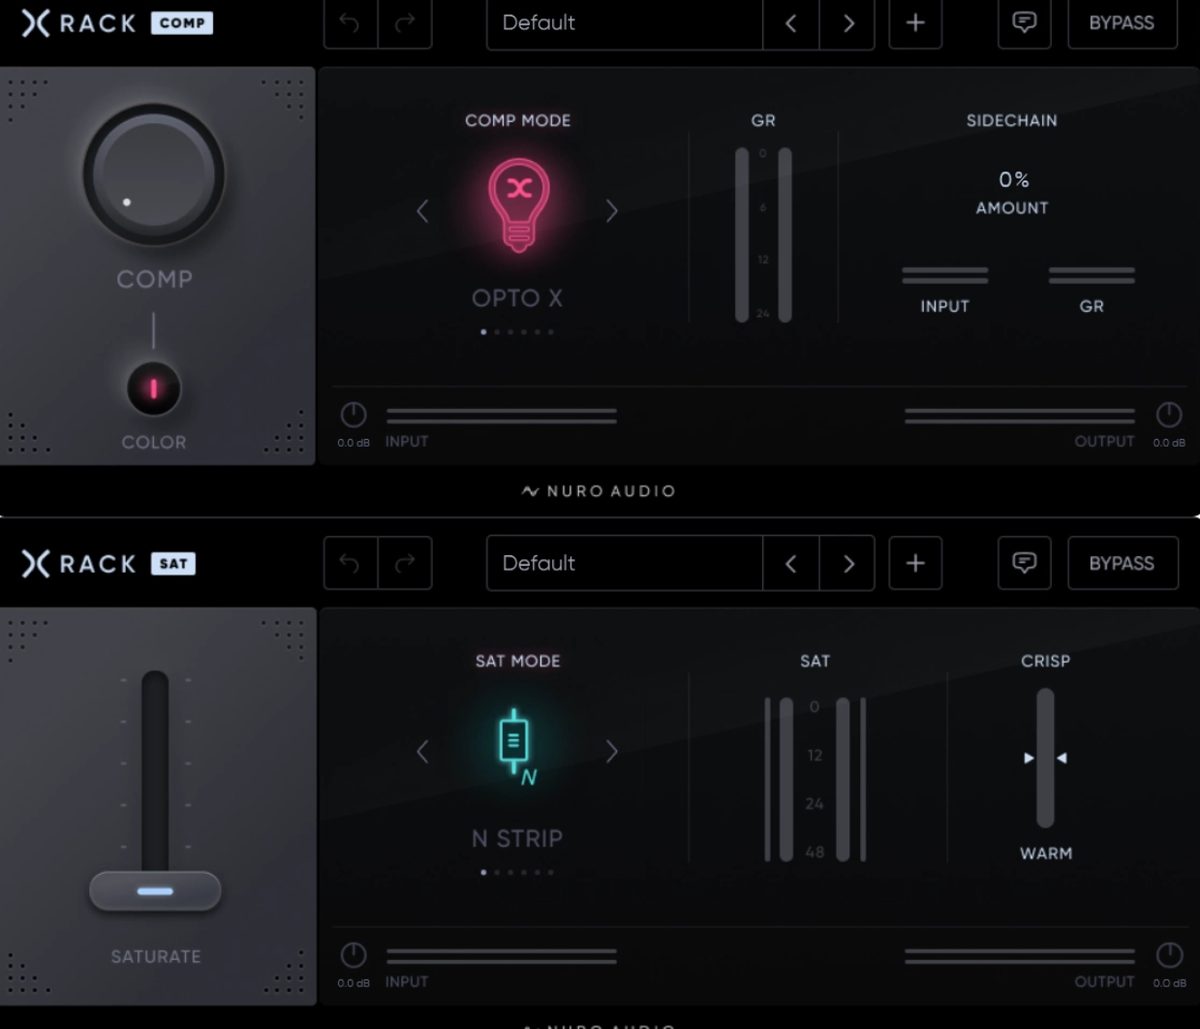Toggle BYPASS on the COMP rack
The height and width of the screenshot is (1029, 1200).
tap(1122, 23)
